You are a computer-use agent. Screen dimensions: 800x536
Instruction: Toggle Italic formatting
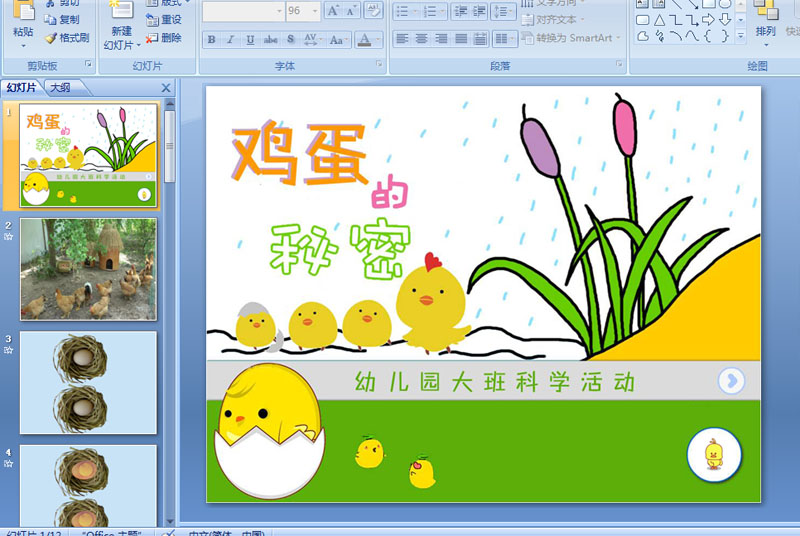point(231,40)
